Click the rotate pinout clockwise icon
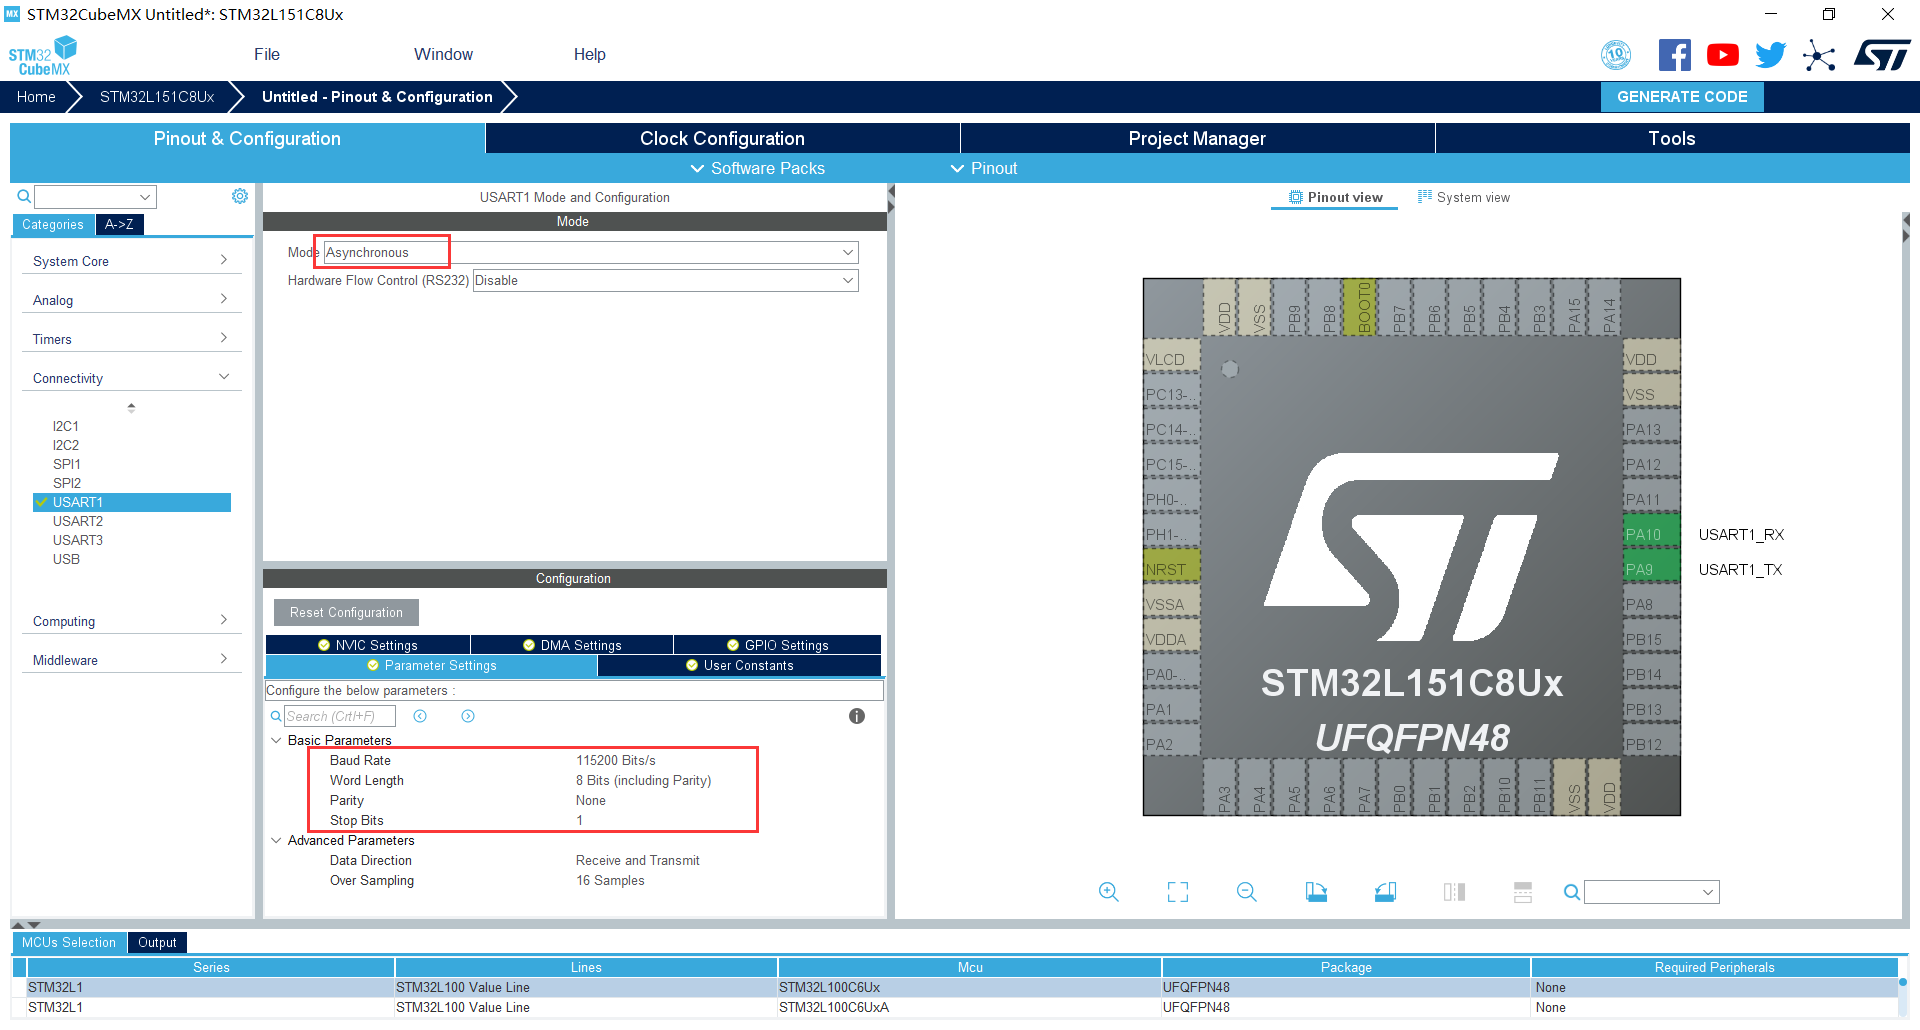 tap(1316, 892)
